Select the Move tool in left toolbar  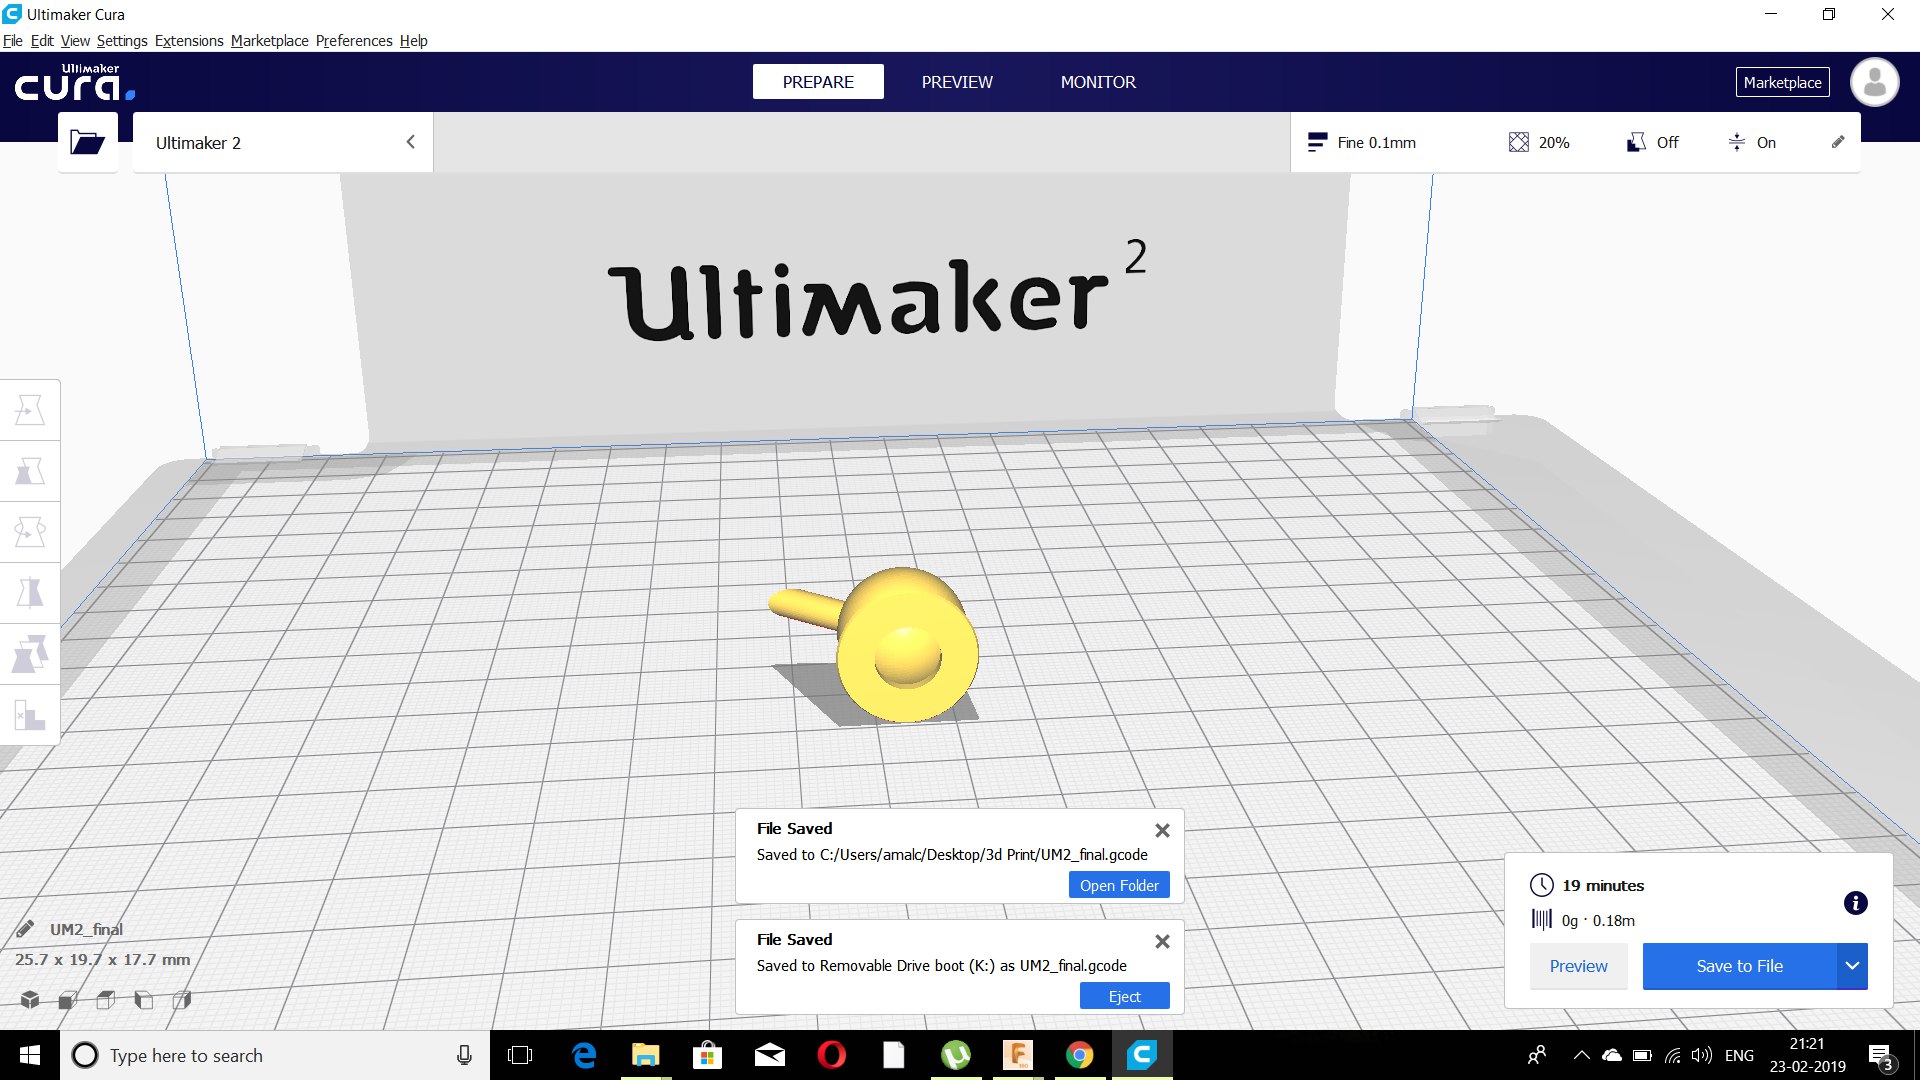pyautogui.click(x=30, y=410)
